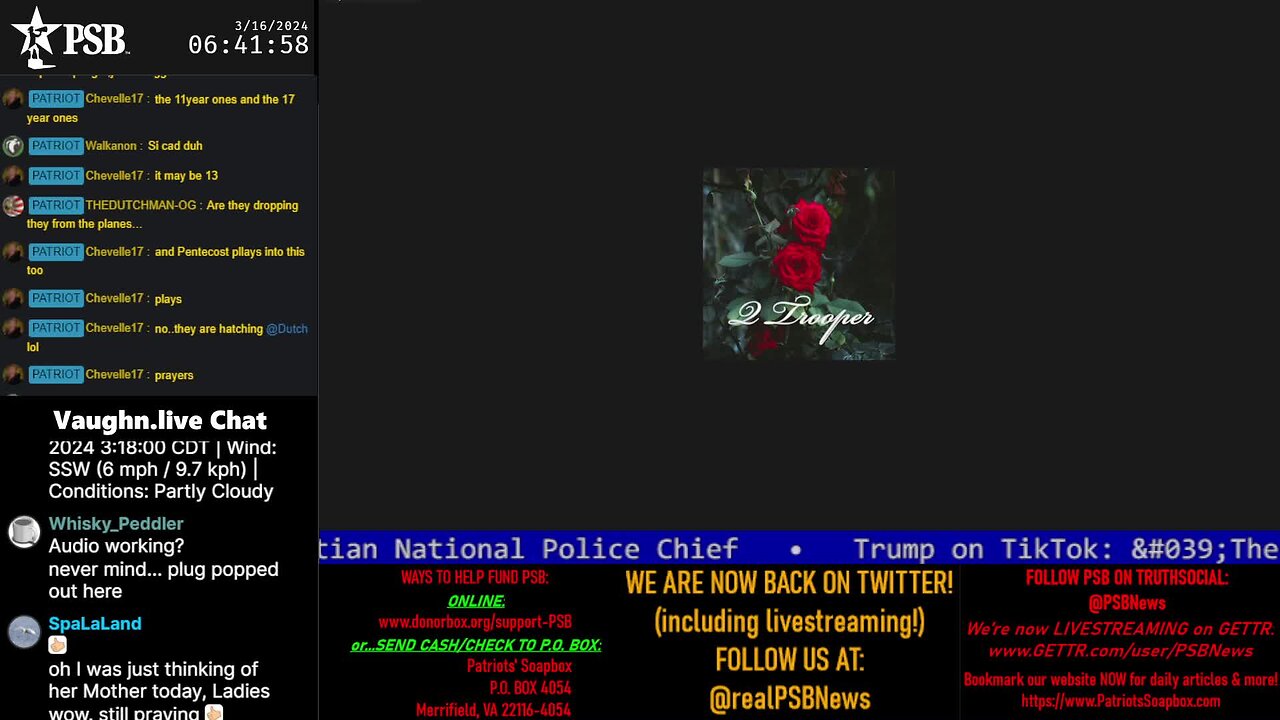Click 'Audio working?' chat message
1280x720 pixels.
(x=117, y=546)
